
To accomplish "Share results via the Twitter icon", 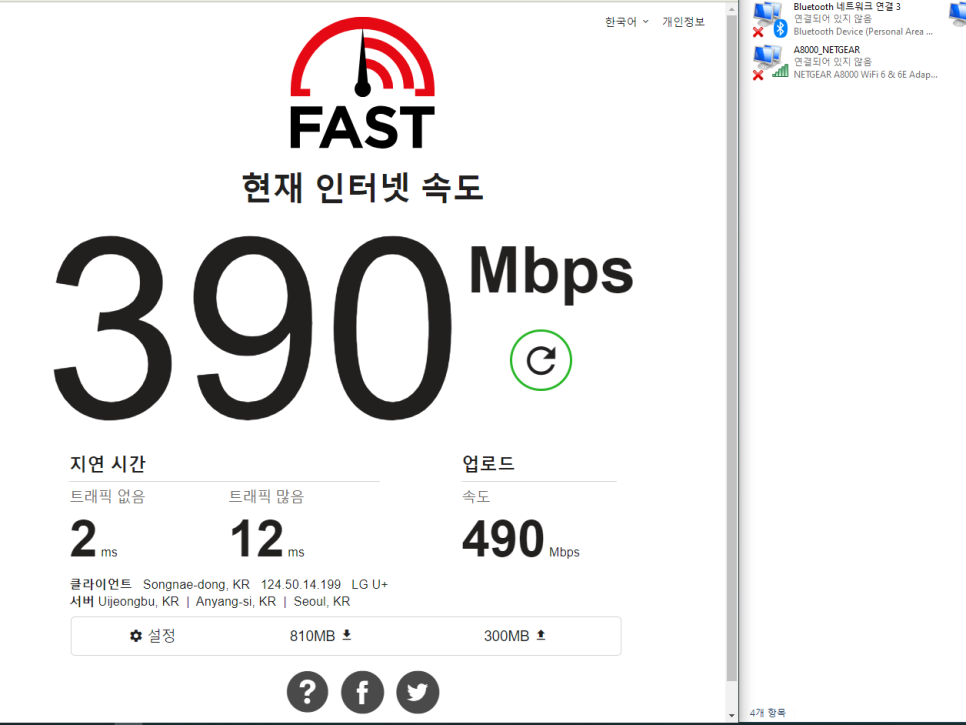I will 417,691.
